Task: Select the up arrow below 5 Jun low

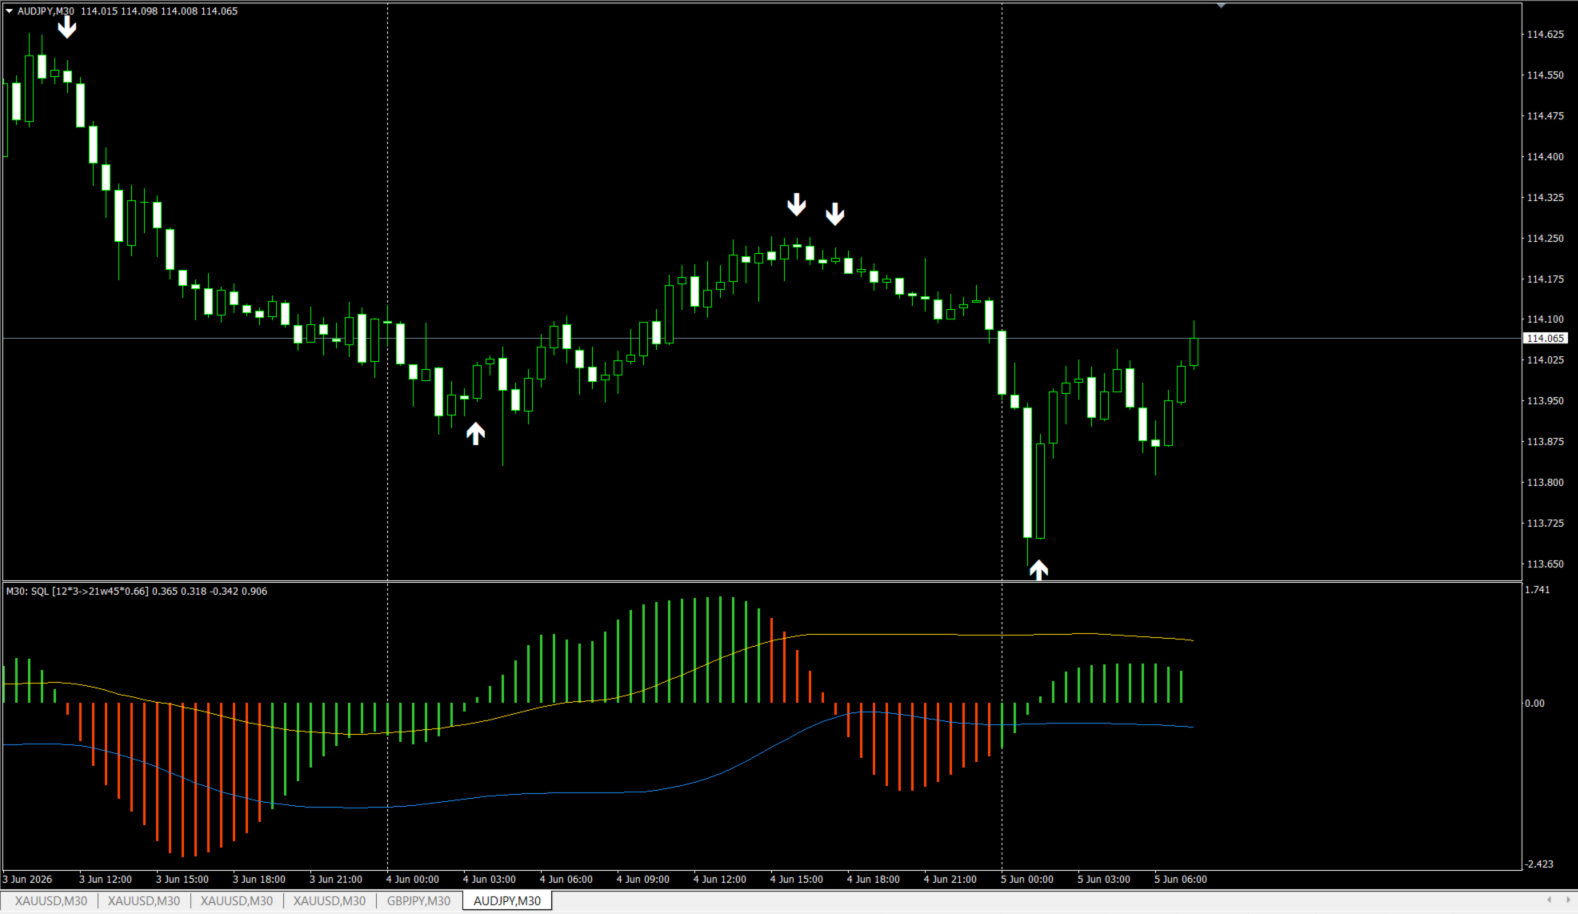Action: pyautogui.click(x=1039, y=569)
